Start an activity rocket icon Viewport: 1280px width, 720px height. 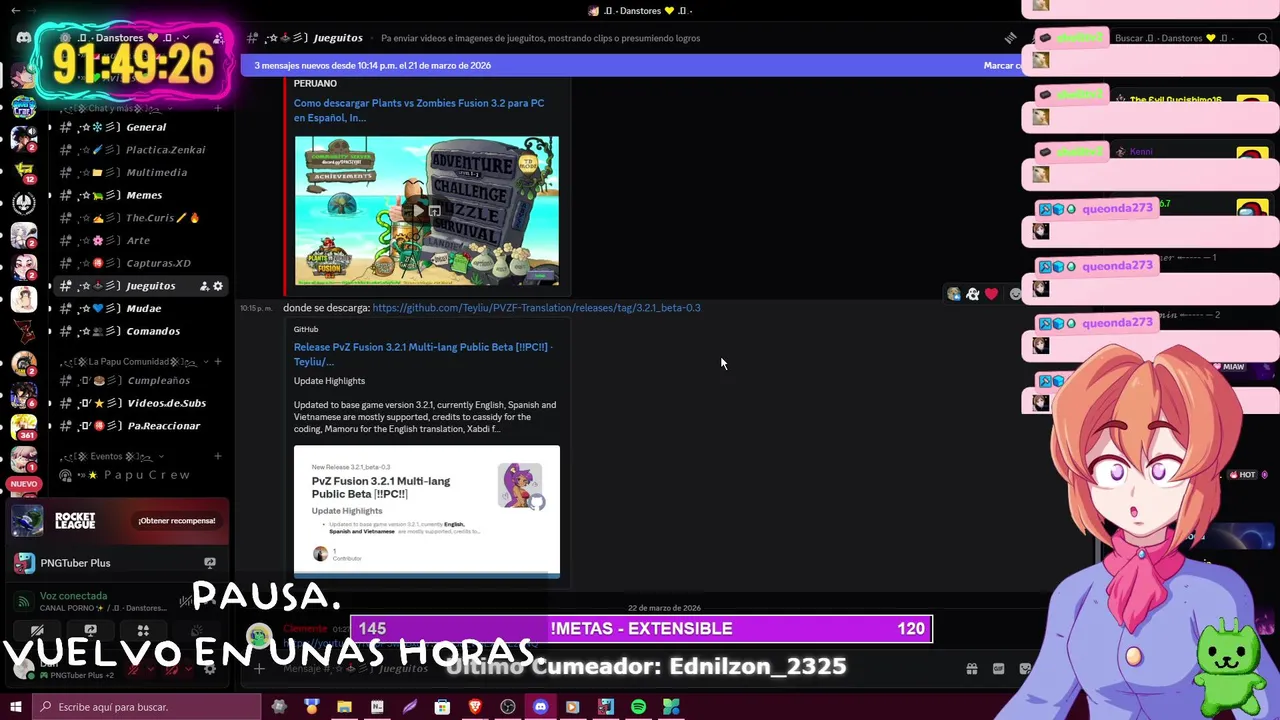click(x=143, y=630)
